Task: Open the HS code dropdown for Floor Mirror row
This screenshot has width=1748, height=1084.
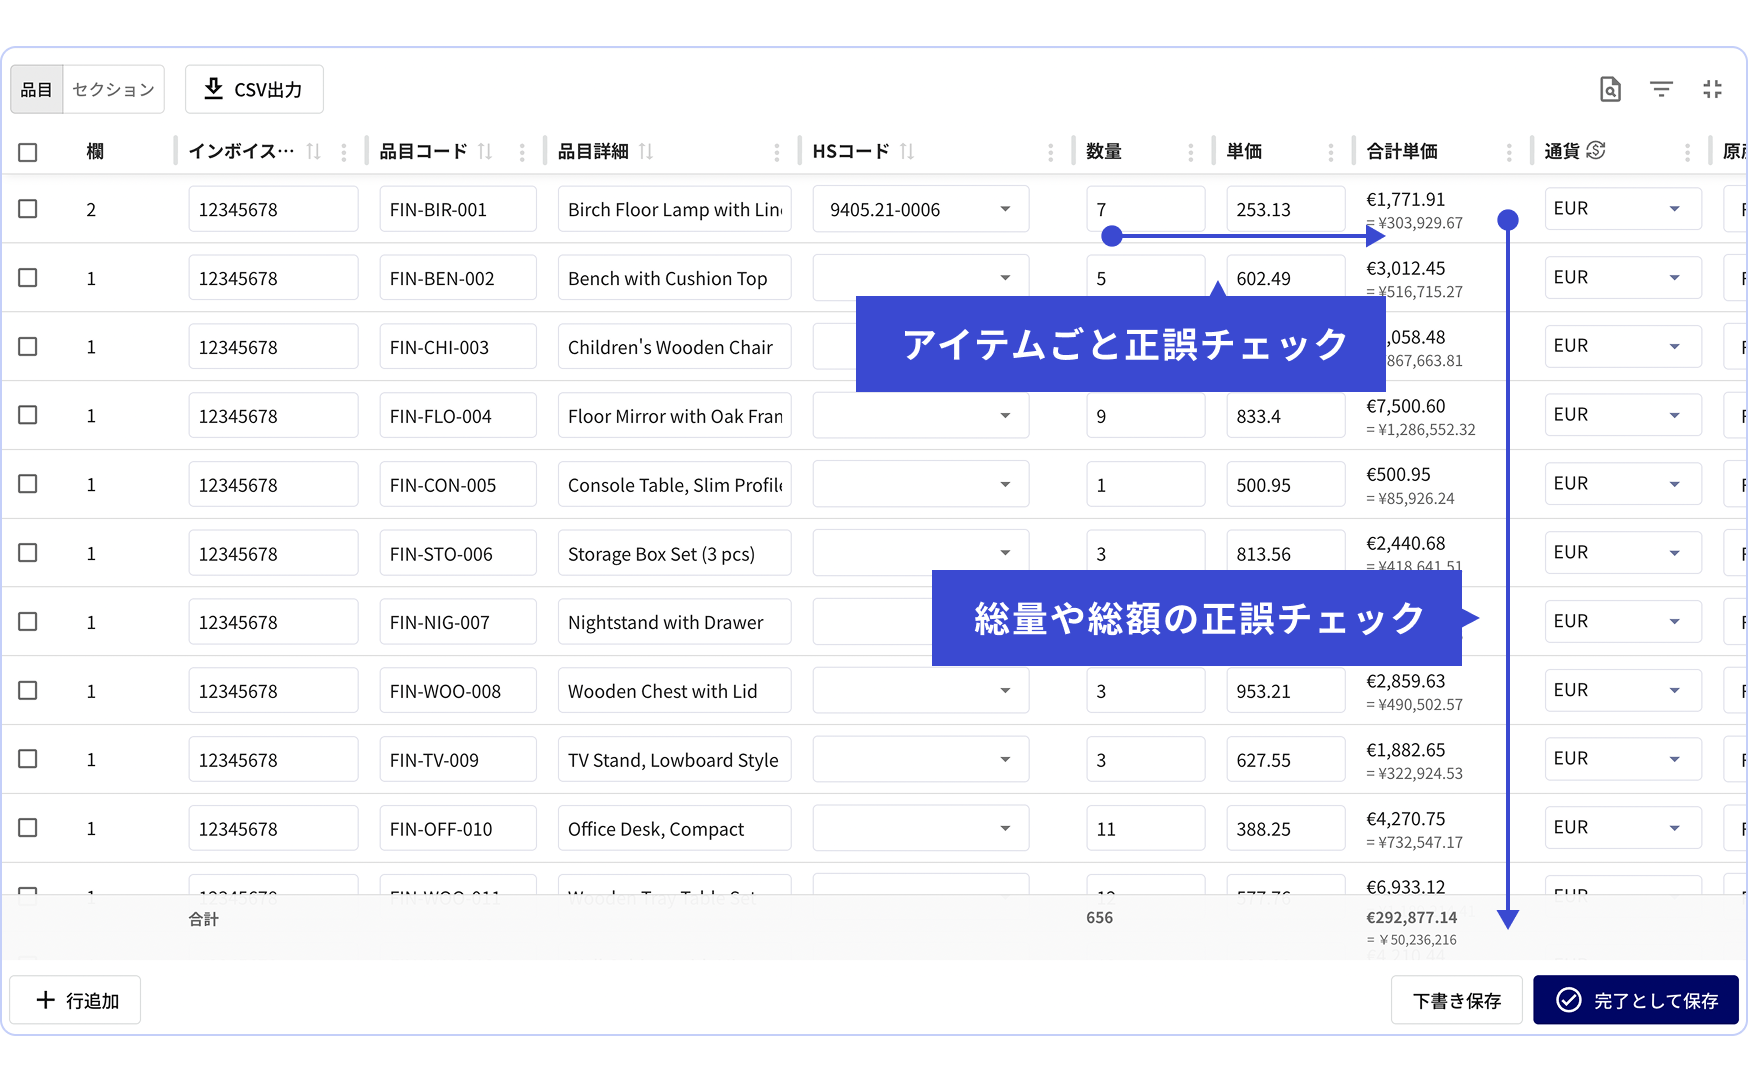Action: point(1005,415)
